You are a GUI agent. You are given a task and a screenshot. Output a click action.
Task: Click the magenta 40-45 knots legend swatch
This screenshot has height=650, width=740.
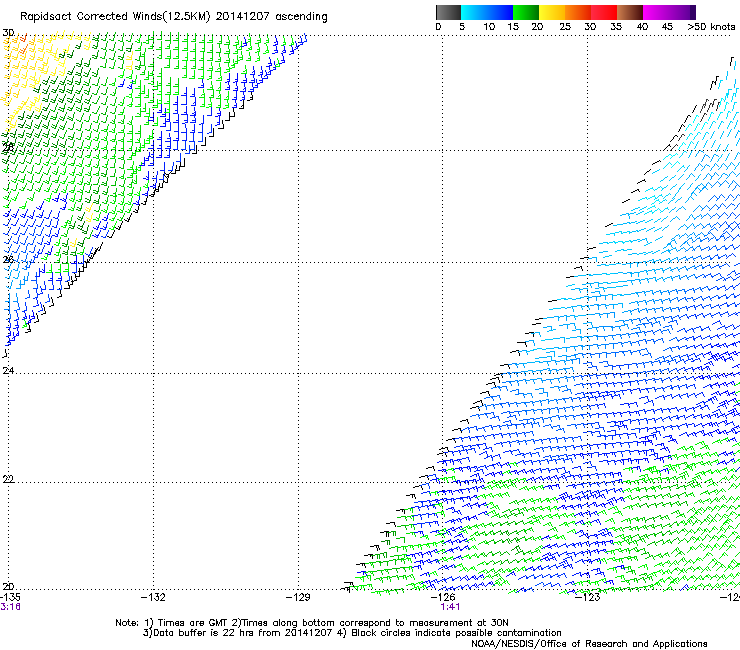[x=656, y=12]
